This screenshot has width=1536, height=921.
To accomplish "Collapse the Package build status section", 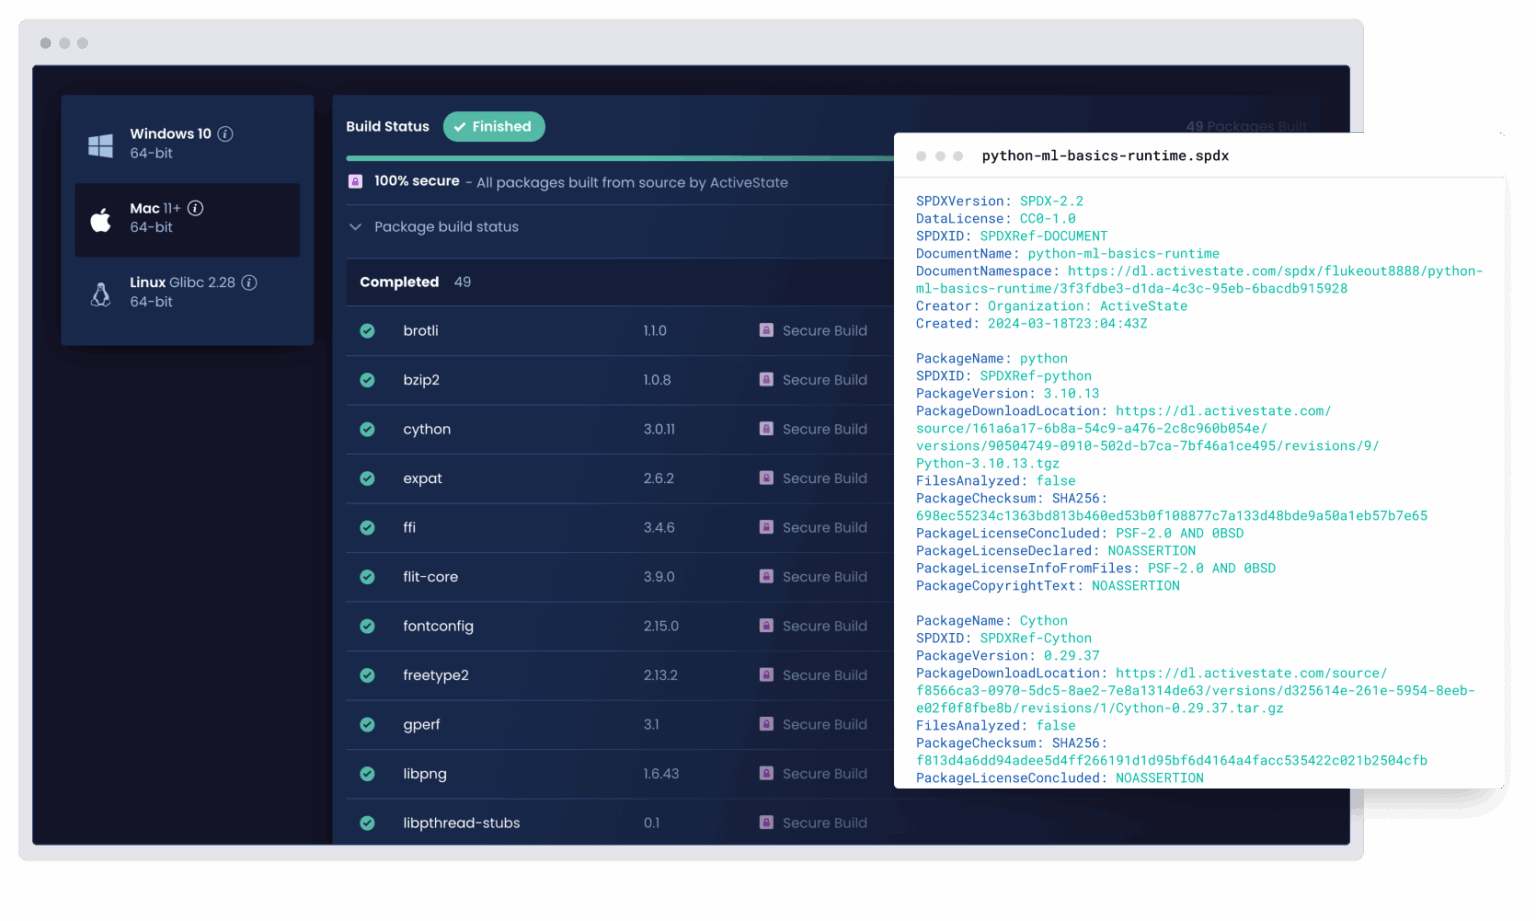I will coord(356,227).
